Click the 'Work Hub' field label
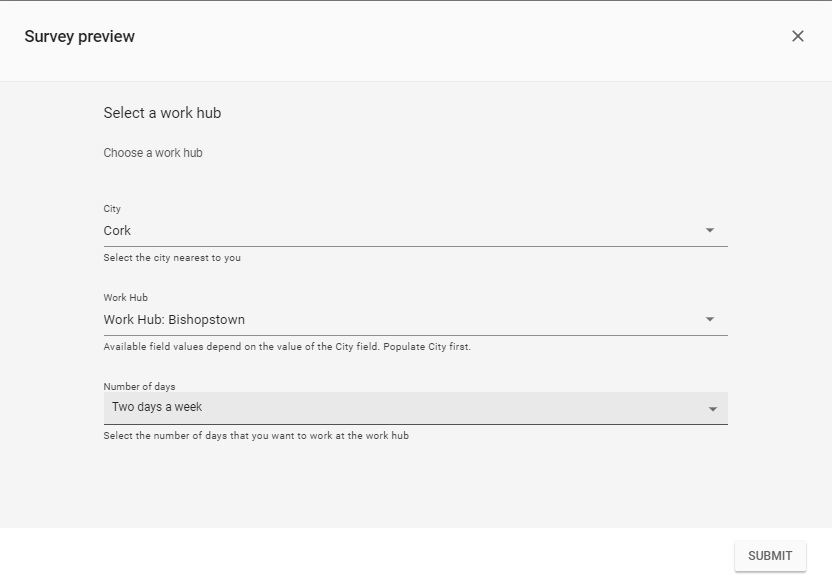 click(x=126, y=298)
